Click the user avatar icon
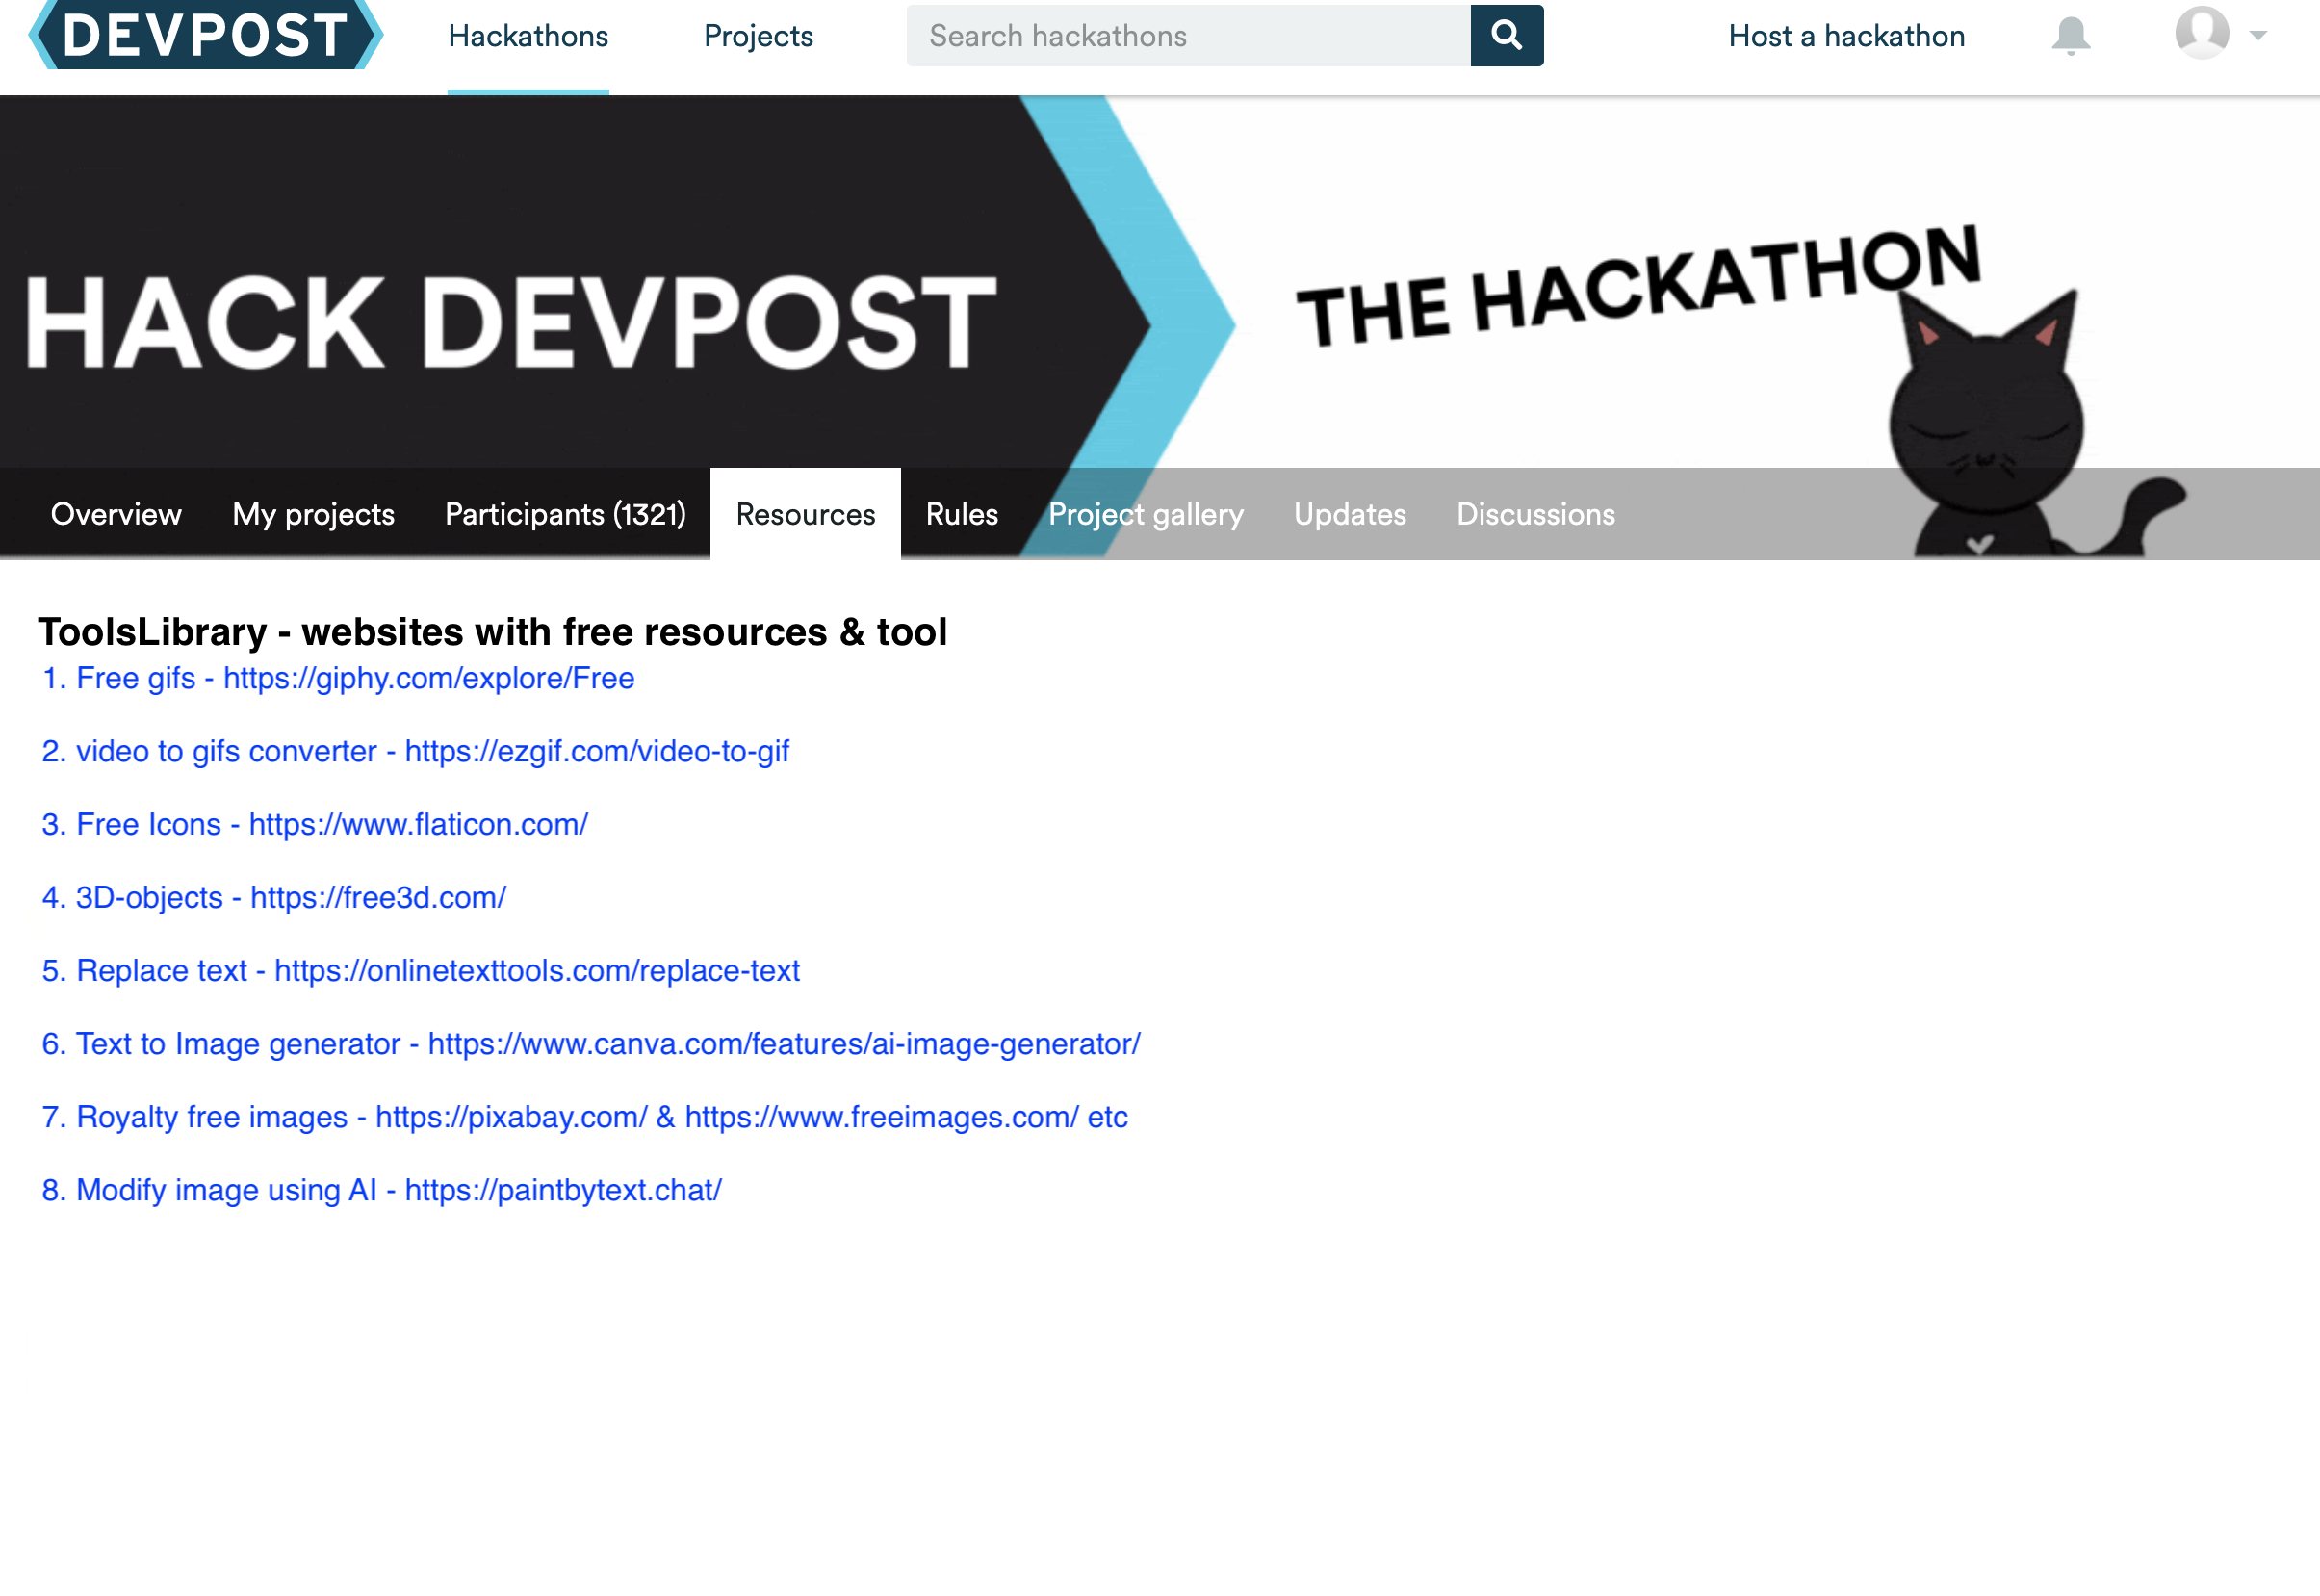Screen dimensions: 2320x1596 tap(2201, 33)
